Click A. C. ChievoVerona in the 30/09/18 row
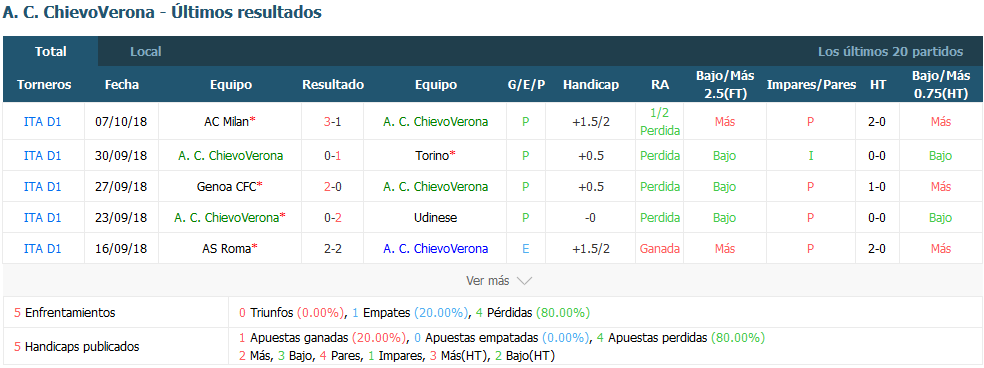Screen dimensions: 984x368 click(230, 156)
